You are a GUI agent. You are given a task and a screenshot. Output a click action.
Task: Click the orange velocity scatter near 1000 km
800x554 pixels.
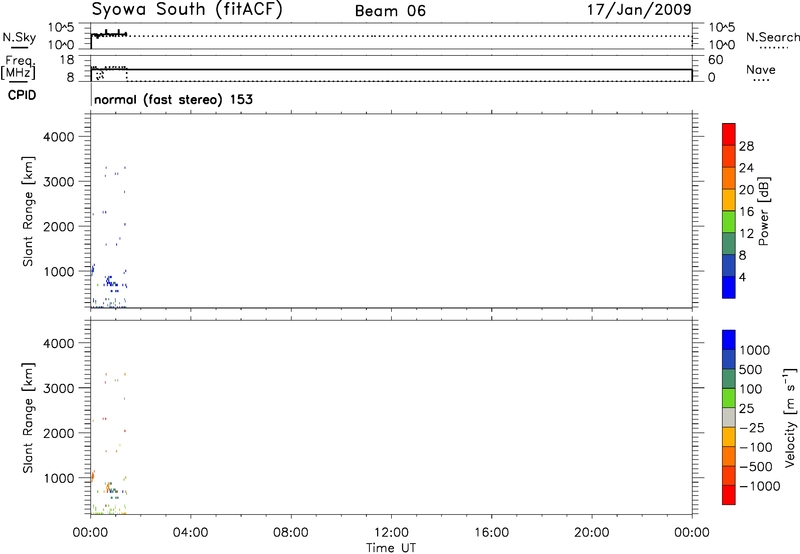93,476
